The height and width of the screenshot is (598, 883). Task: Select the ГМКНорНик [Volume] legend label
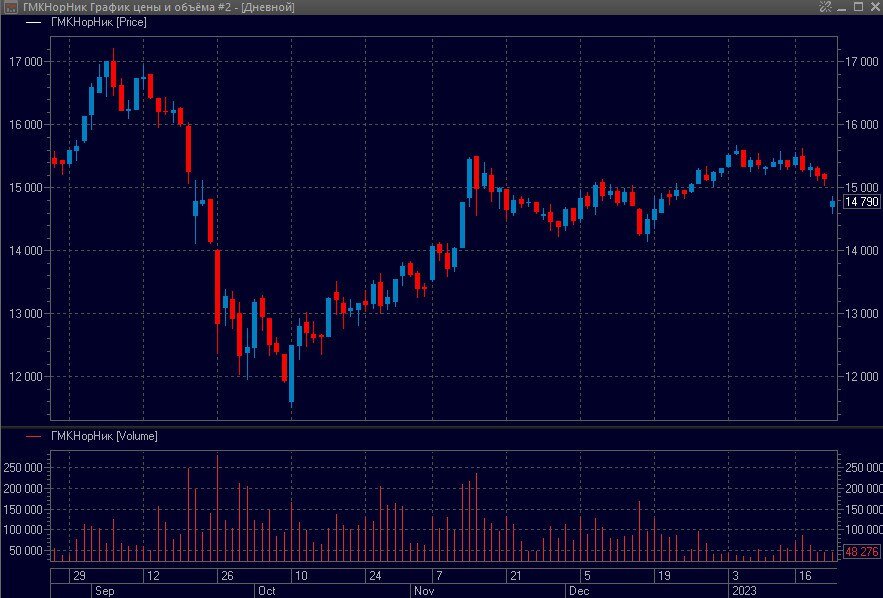click(x=104, y=436)
